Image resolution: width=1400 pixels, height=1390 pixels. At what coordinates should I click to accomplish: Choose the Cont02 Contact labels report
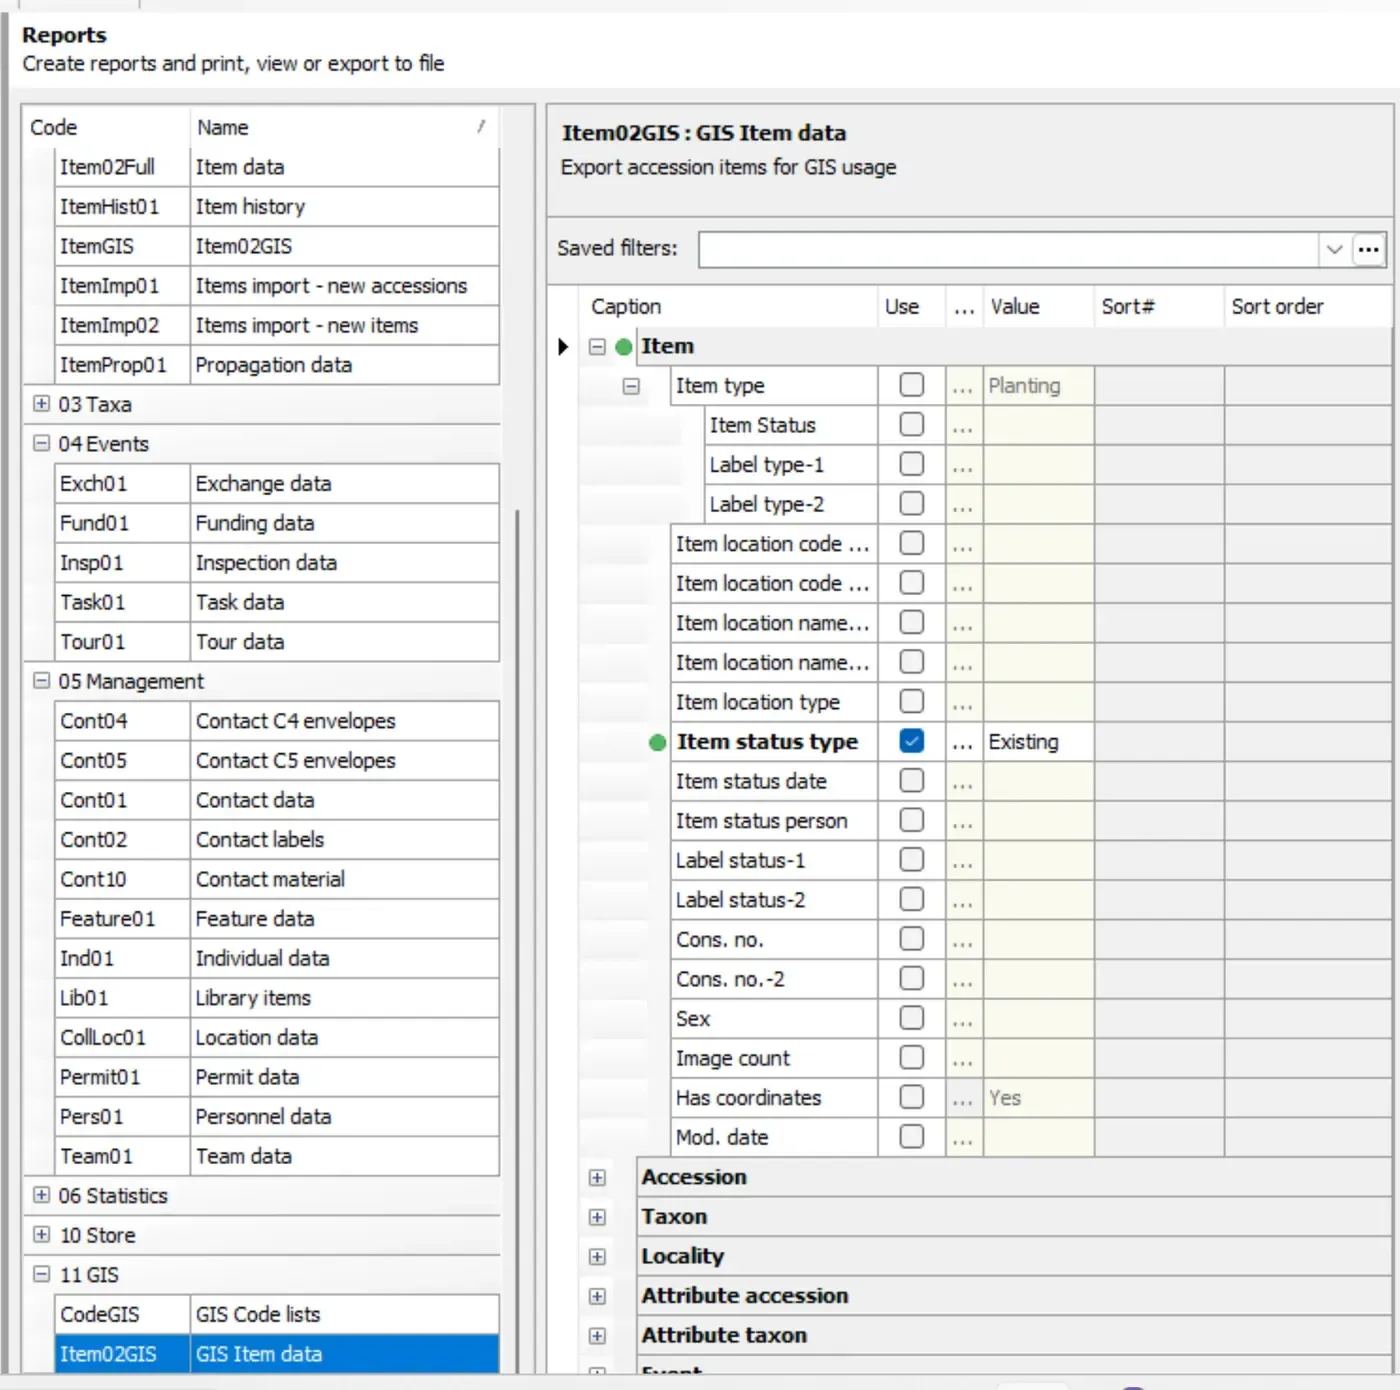[277, 840]
